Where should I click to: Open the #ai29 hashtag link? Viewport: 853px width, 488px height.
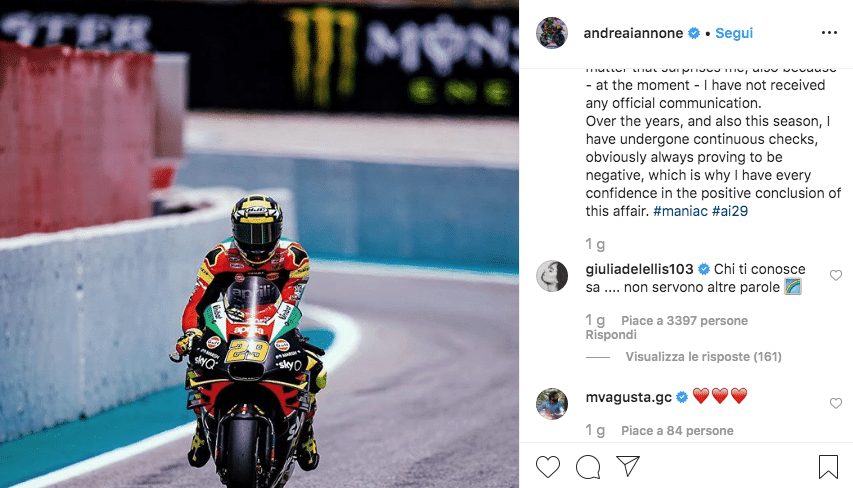click(x=730, y=211)
